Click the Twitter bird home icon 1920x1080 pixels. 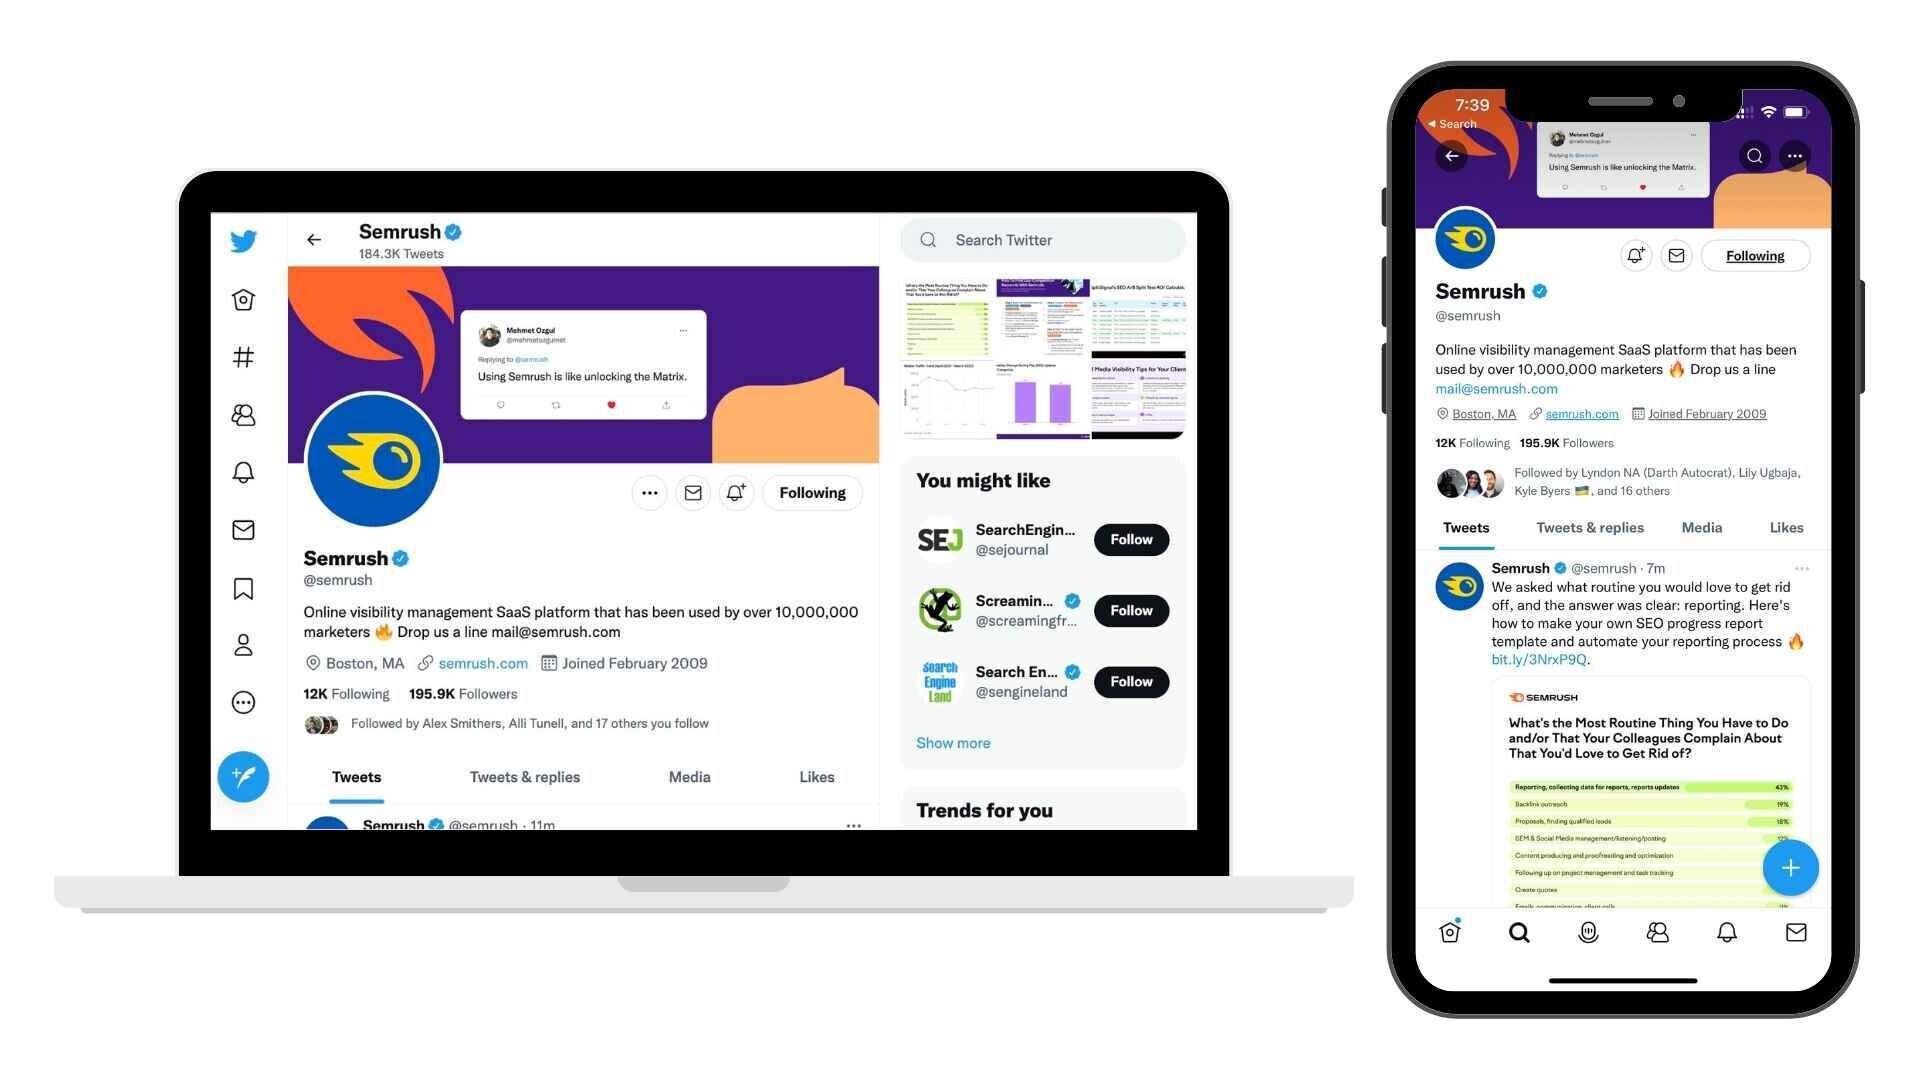241,240
